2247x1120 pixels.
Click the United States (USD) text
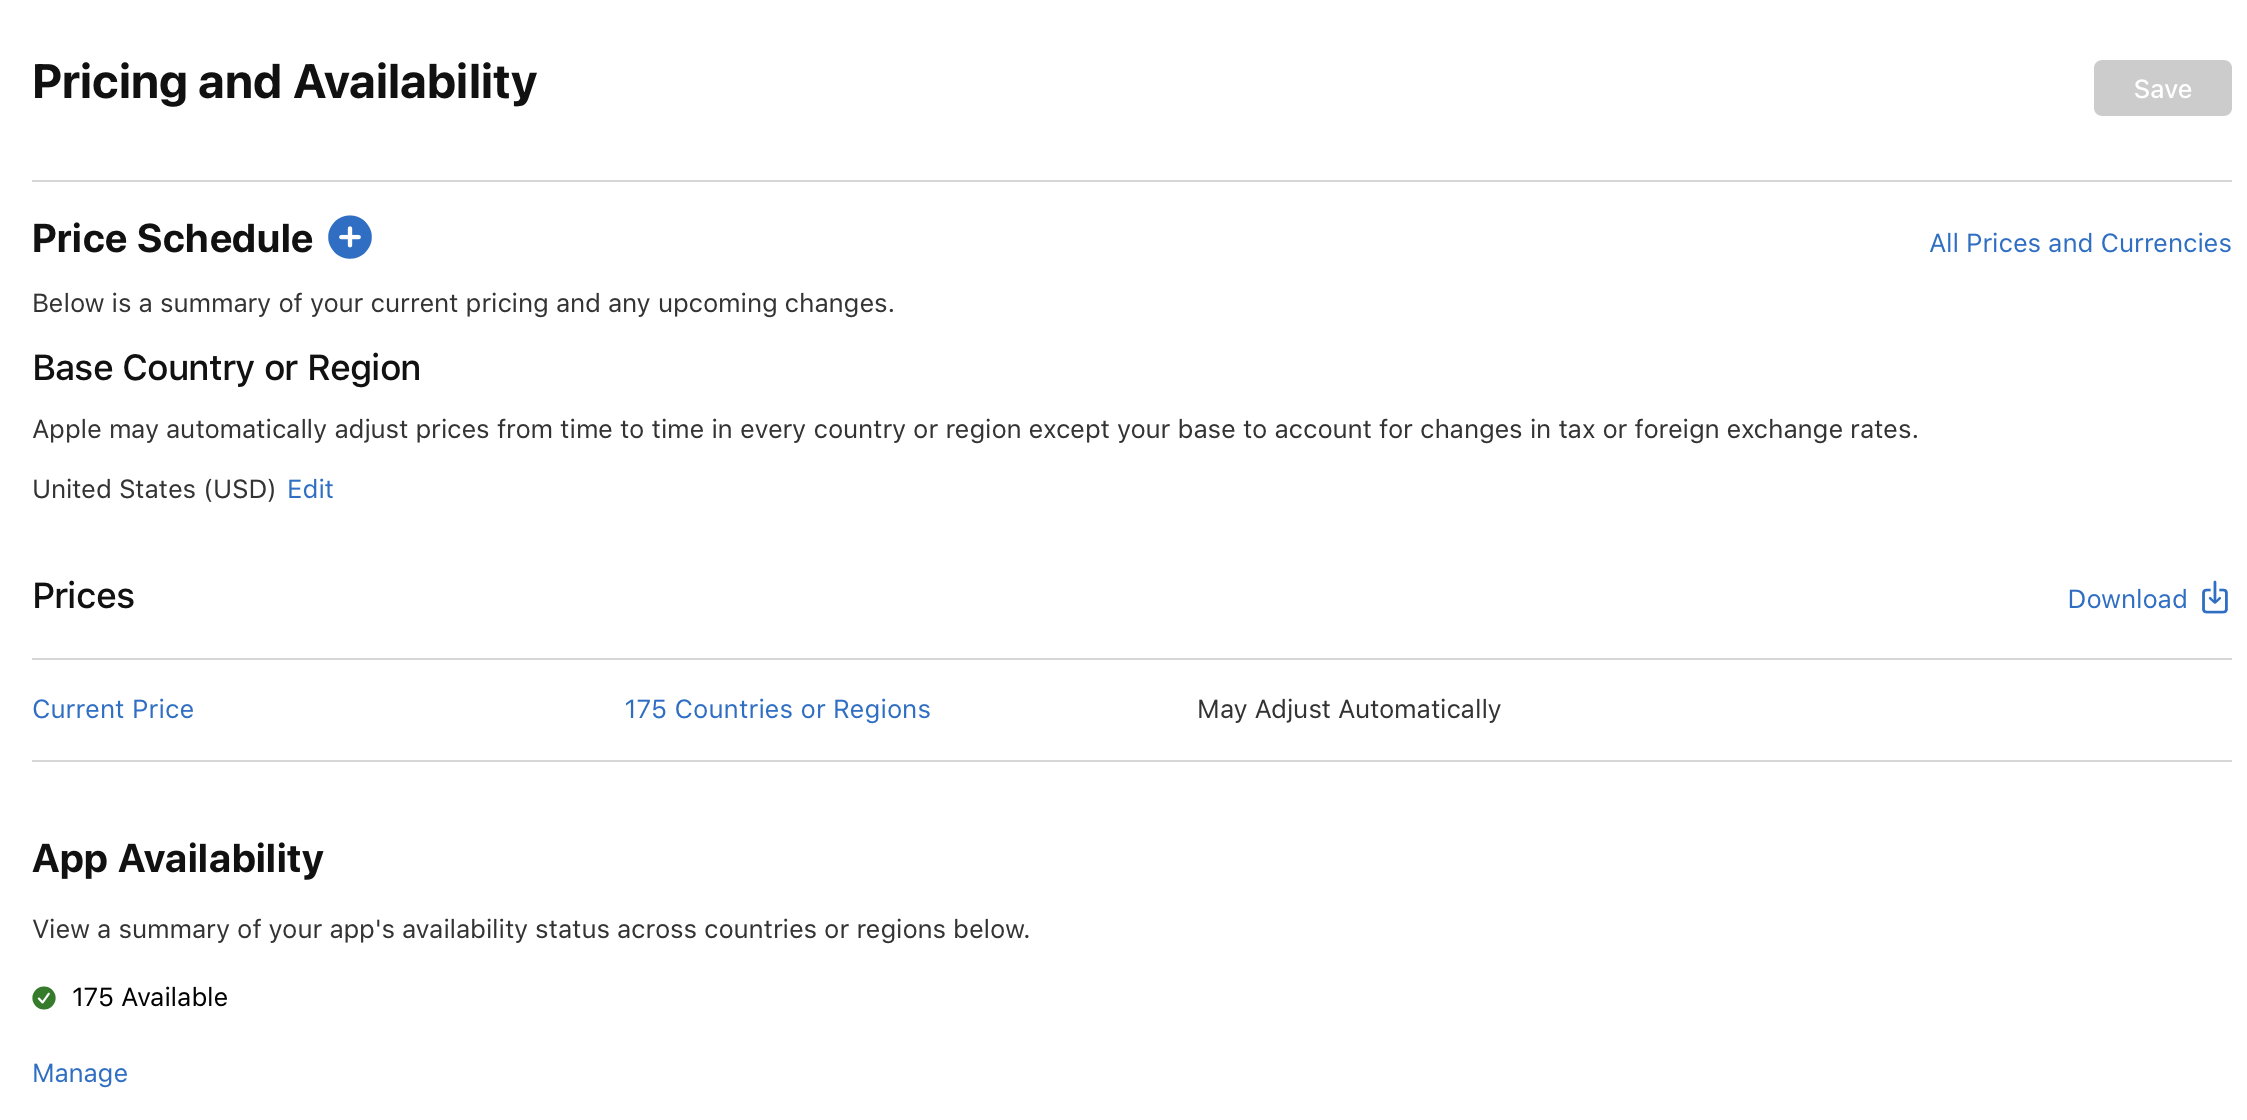[x=153, y=489]
